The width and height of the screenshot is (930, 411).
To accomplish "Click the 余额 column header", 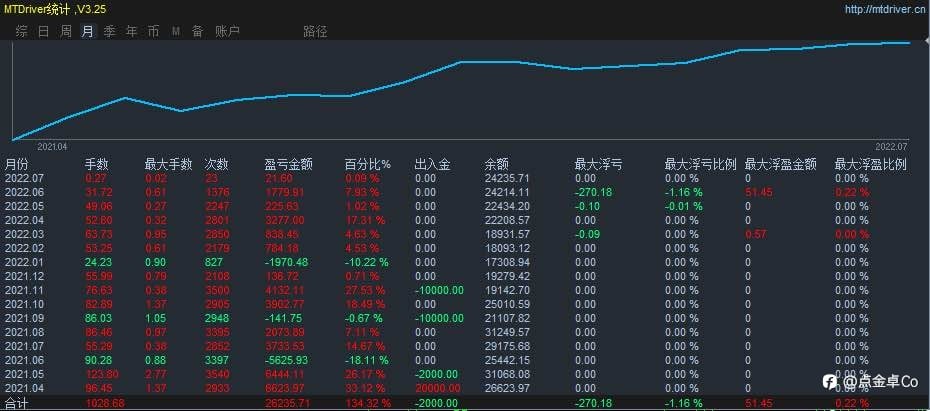I will click(496, 164).
